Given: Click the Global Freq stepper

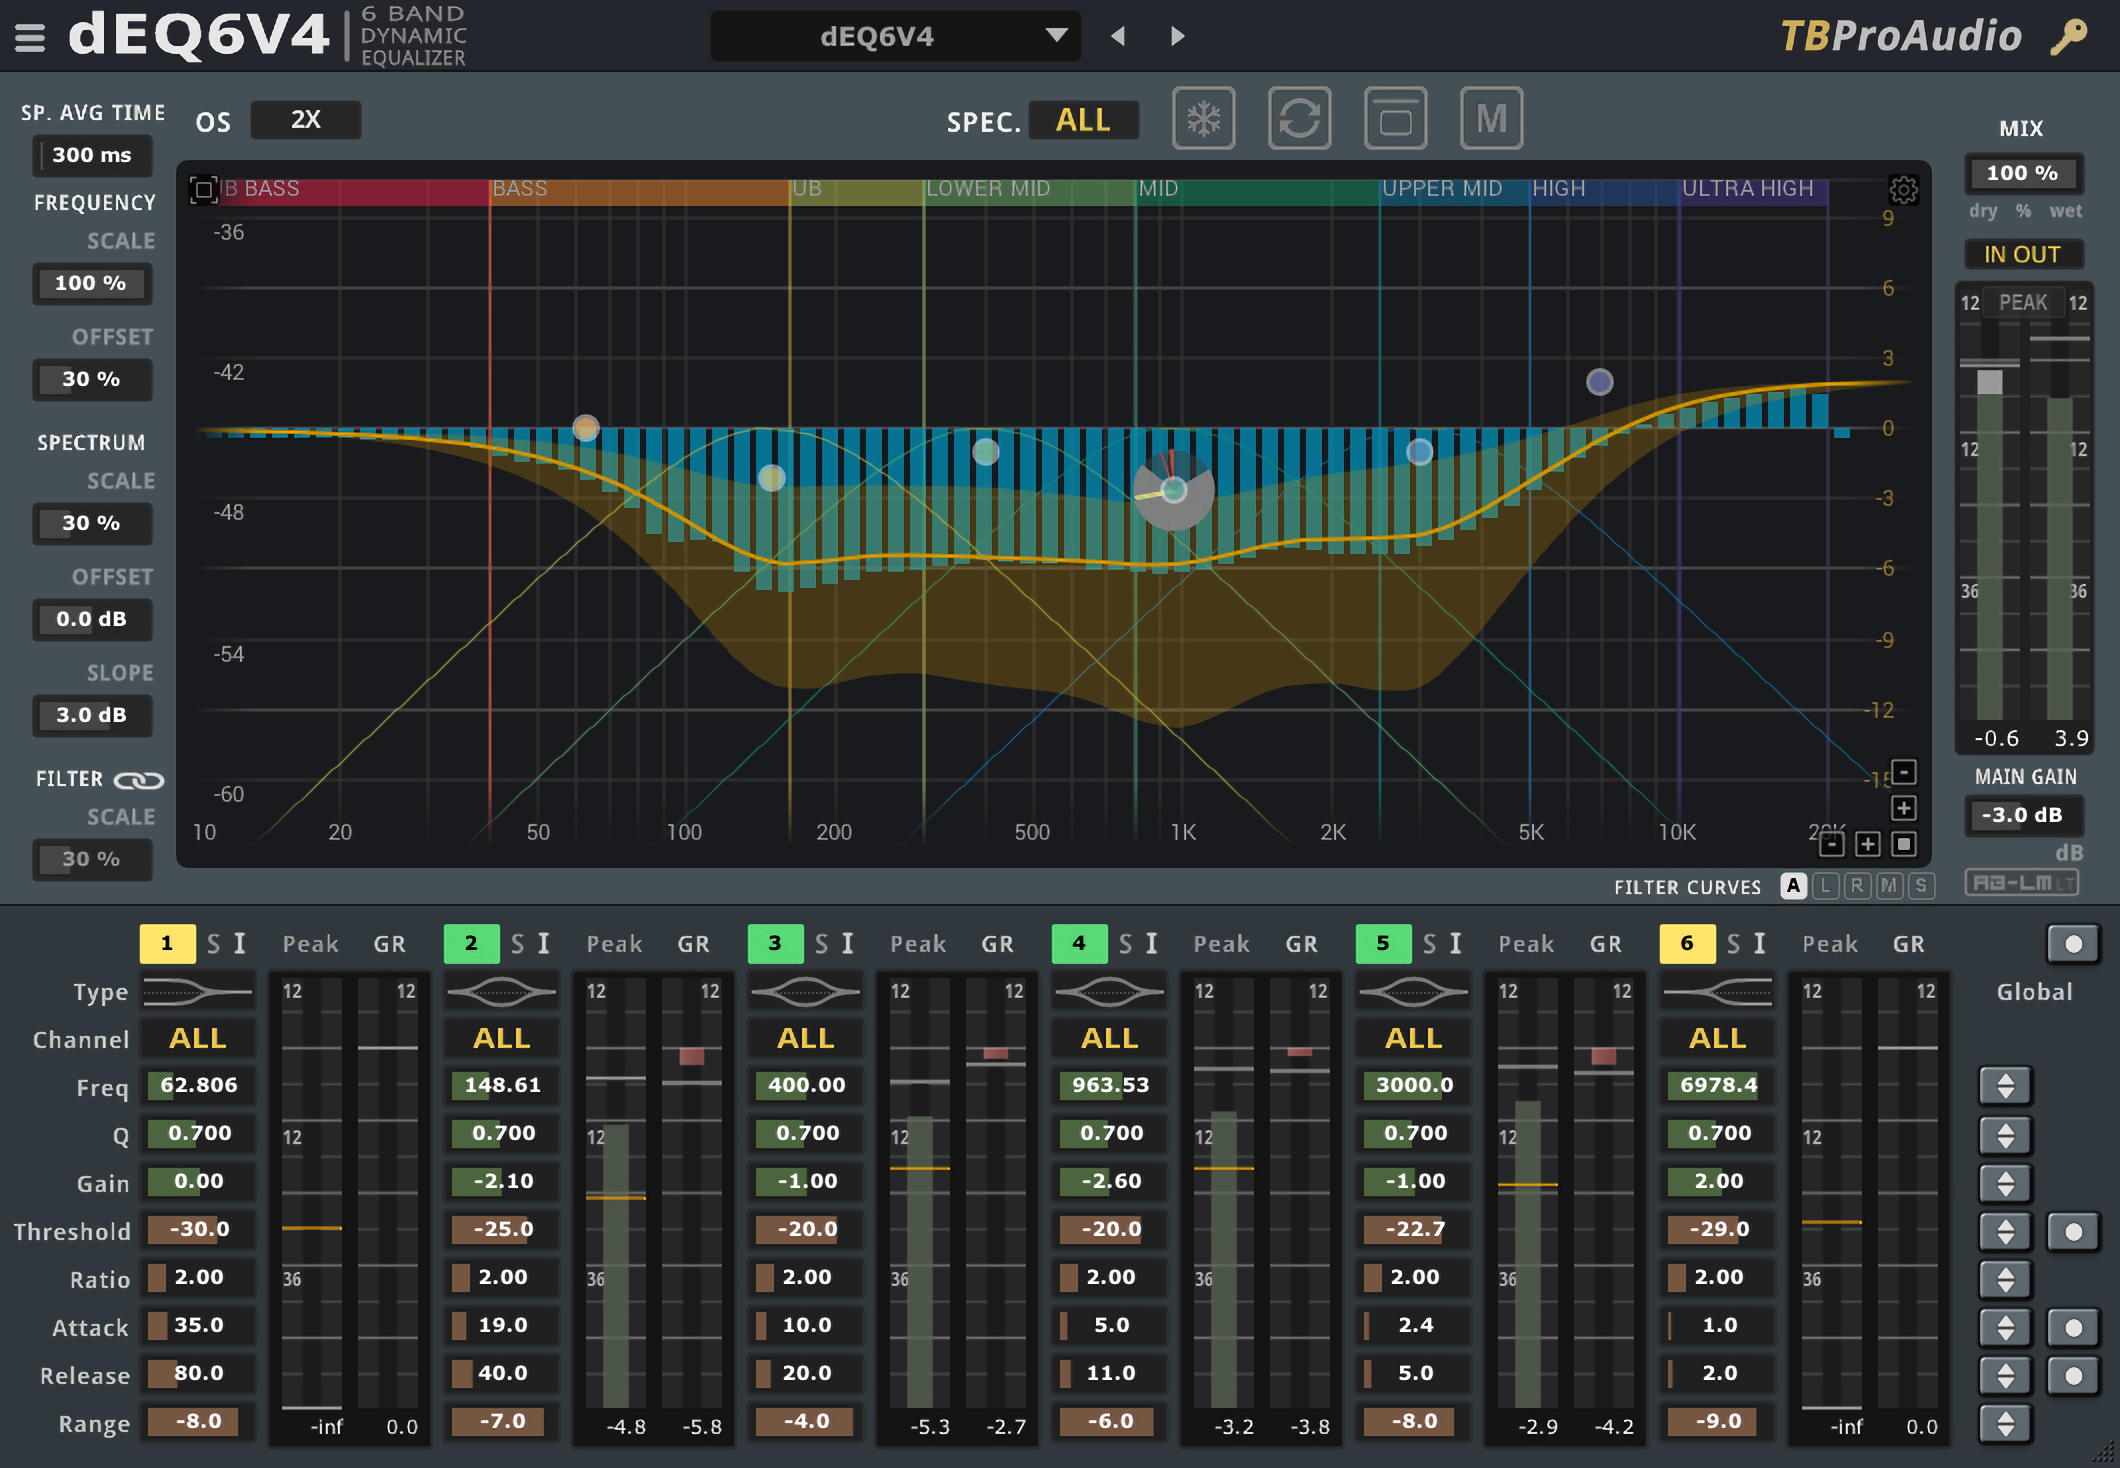Looking at the screenshot, I should pos(2005,1085).
